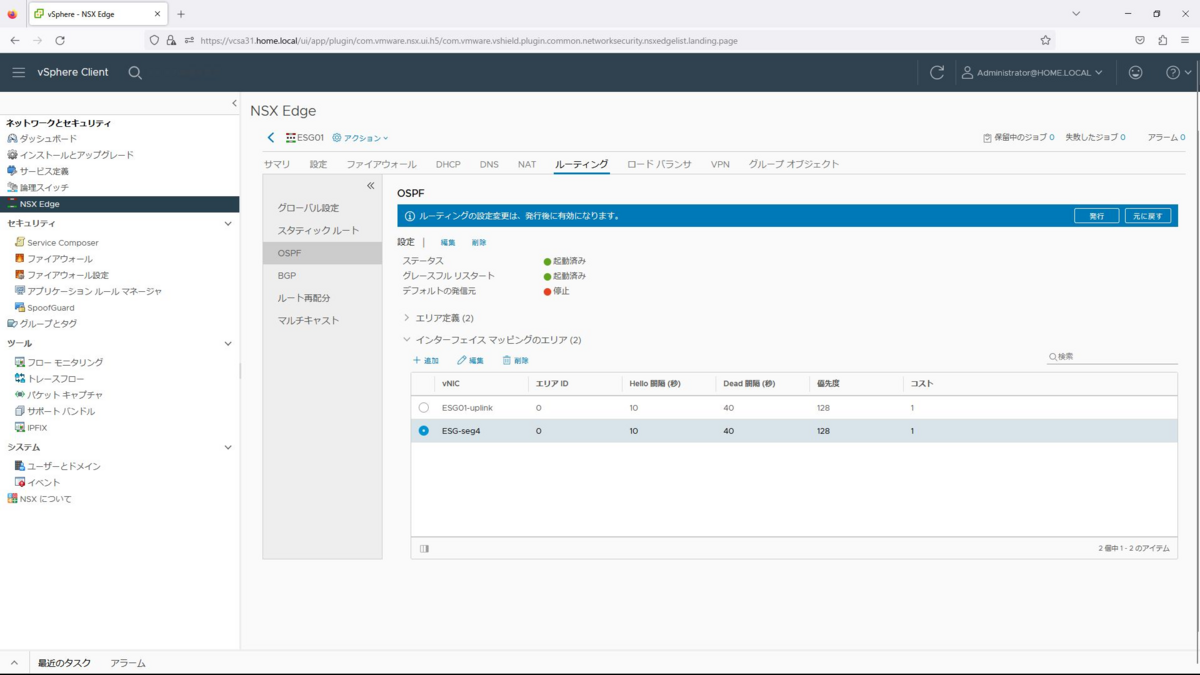Open ファイアウォール under セキュリティ
Screen dimensions: 1200x675
[x=59, y=259]
